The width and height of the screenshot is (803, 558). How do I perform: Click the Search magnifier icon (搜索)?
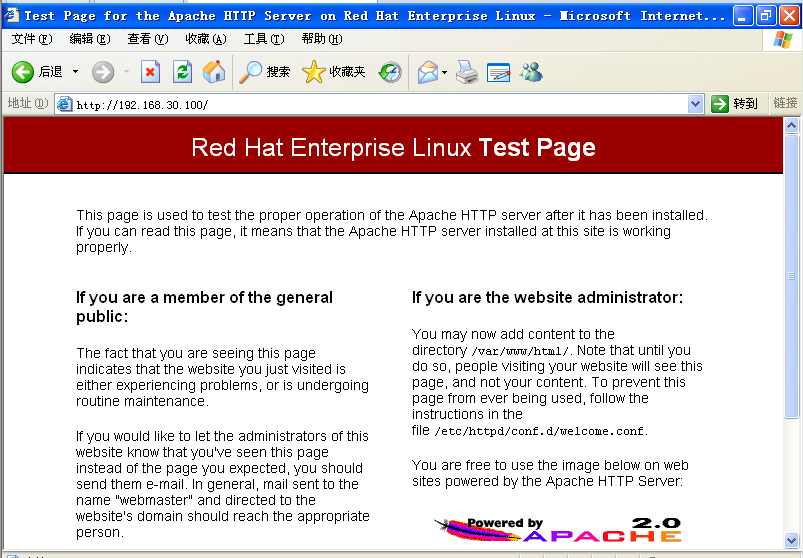[x=250, y=72]
